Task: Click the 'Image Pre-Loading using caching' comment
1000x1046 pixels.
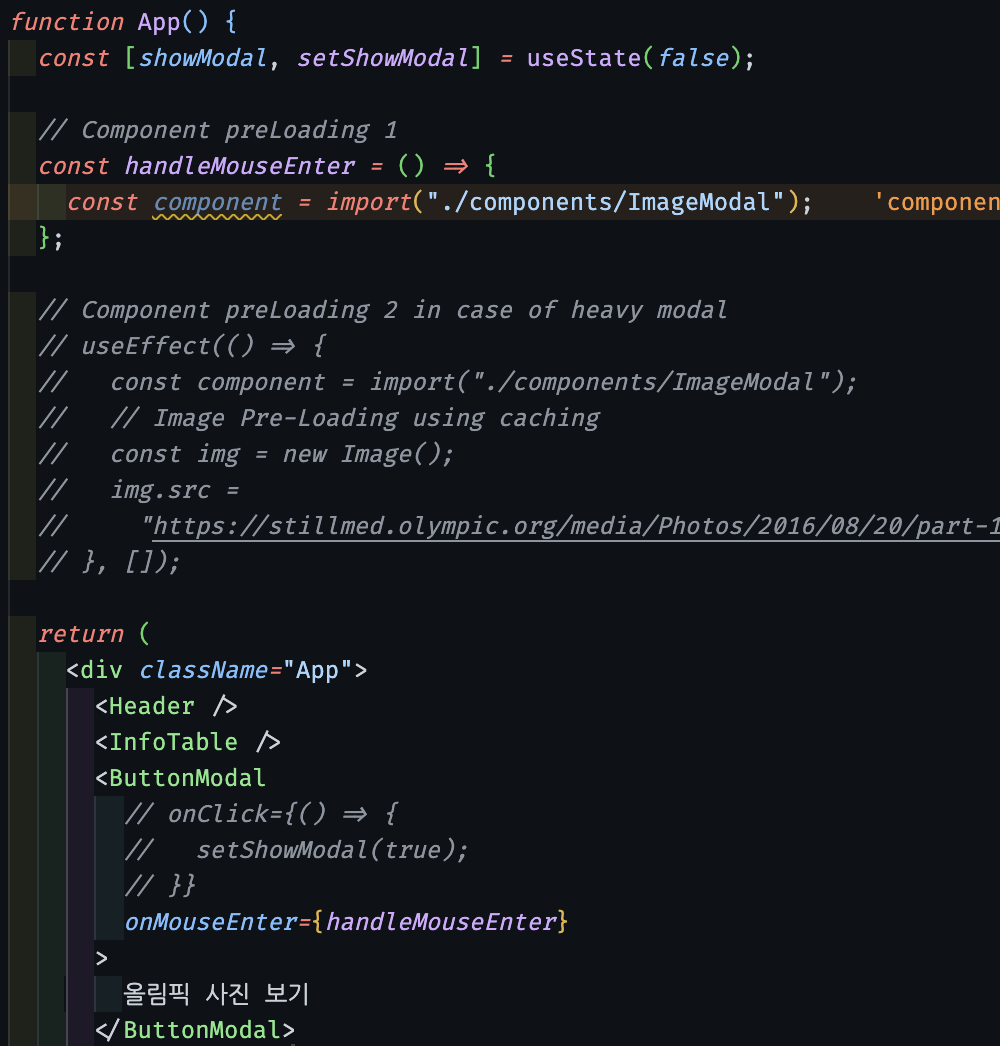Action: pos(356,418)
